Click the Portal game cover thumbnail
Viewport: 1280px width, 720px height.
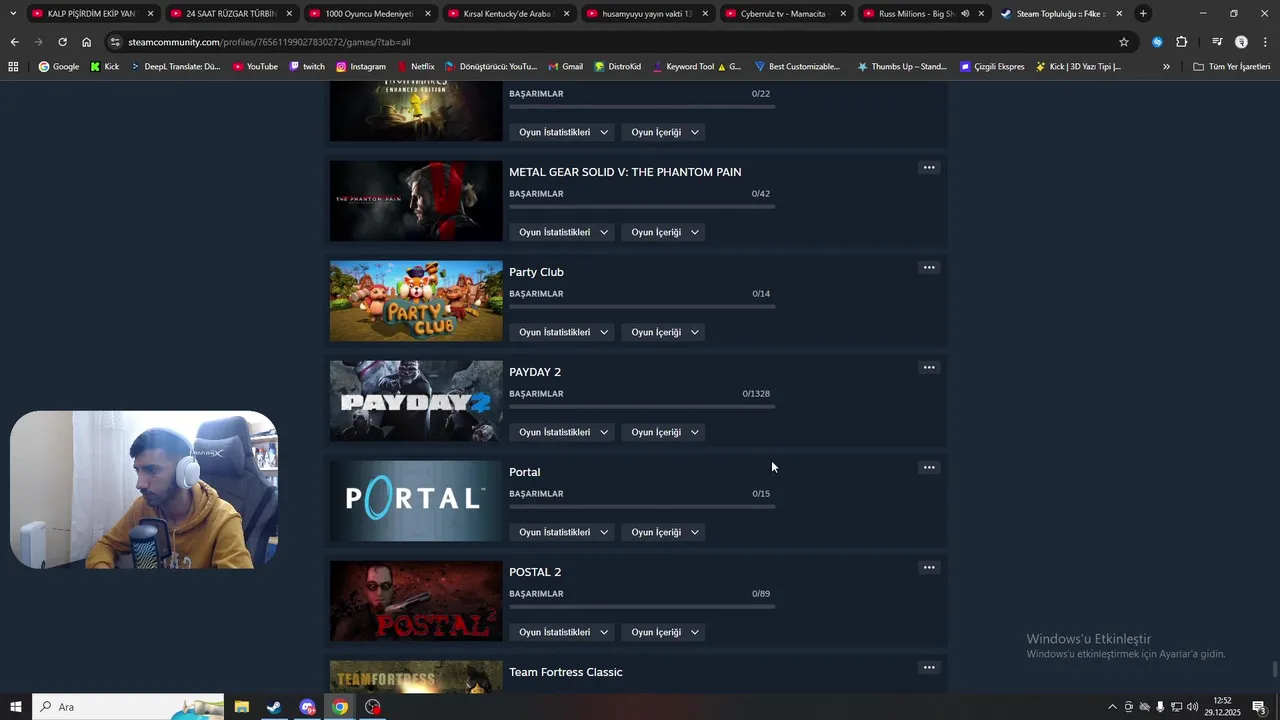[x=416, y=501]
